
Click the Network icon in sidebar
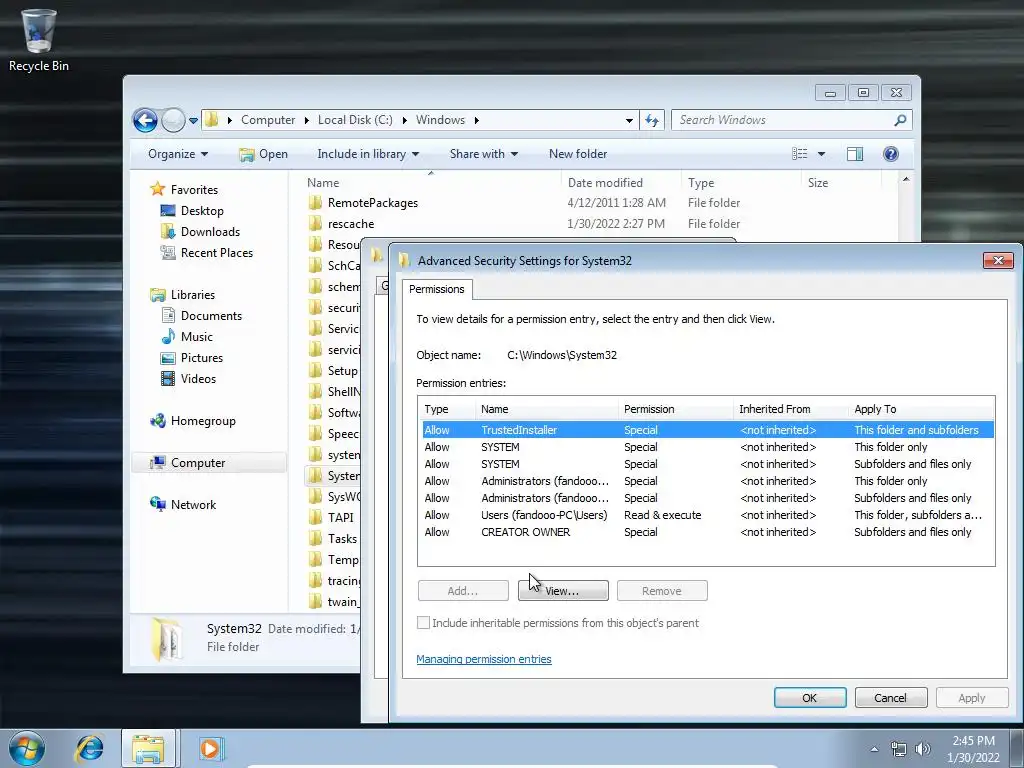pyautogui.click(x=157, y=504)
